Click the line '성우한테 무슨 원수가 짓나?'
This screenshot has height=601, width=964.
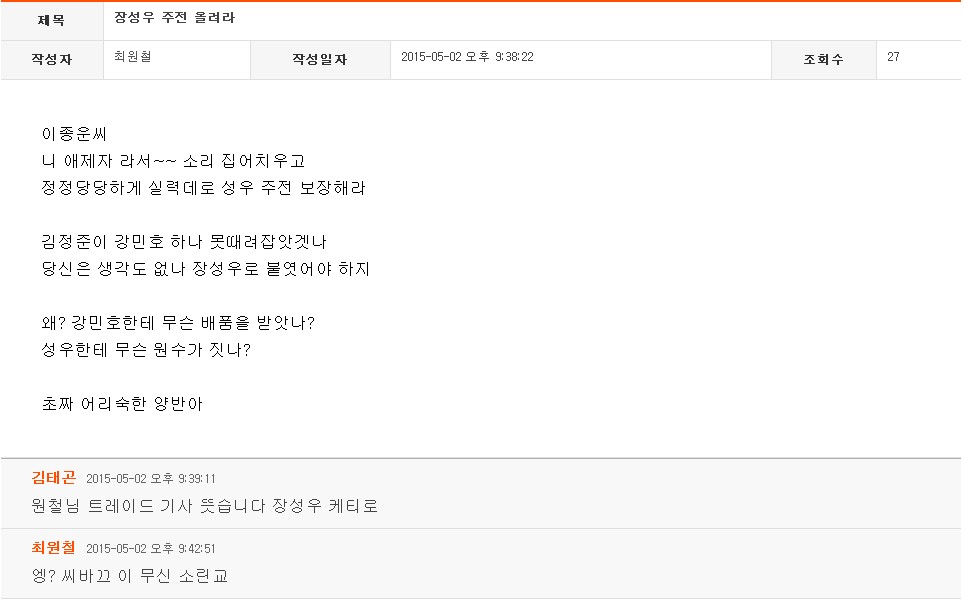[x=146, y=350]
